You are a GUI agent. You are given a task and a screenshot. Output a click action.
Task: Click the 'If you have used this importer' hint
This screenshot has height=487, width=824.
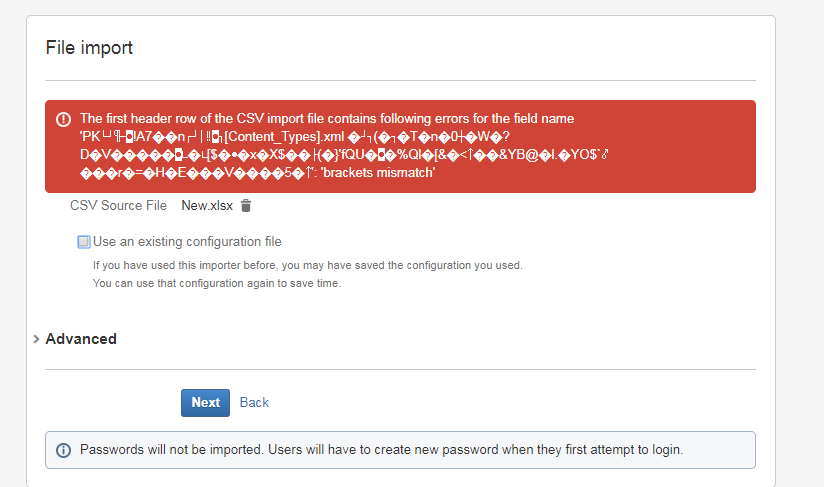click(308, 265)
